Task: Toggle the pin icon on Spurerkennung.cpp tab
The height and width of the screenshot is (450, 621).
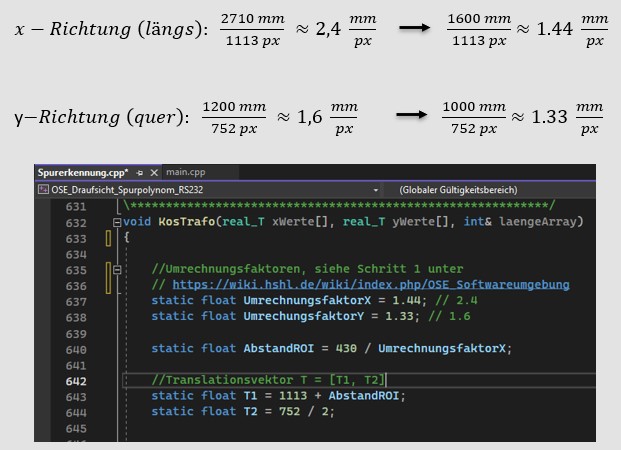Action: [140, 173]
